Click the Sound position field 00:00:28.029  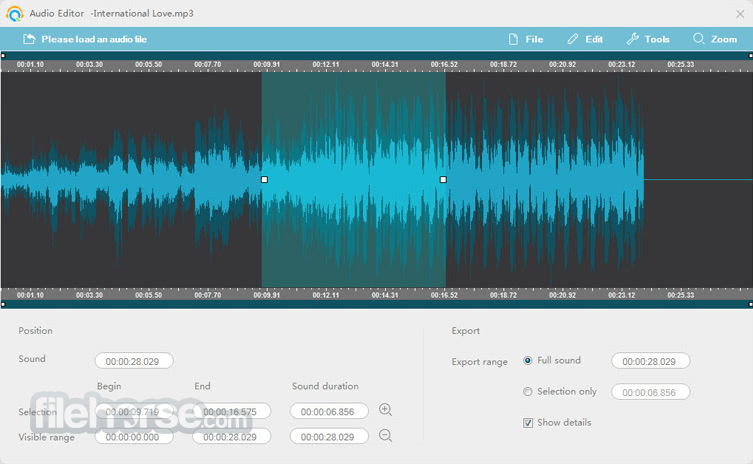(x=134, y=361)
